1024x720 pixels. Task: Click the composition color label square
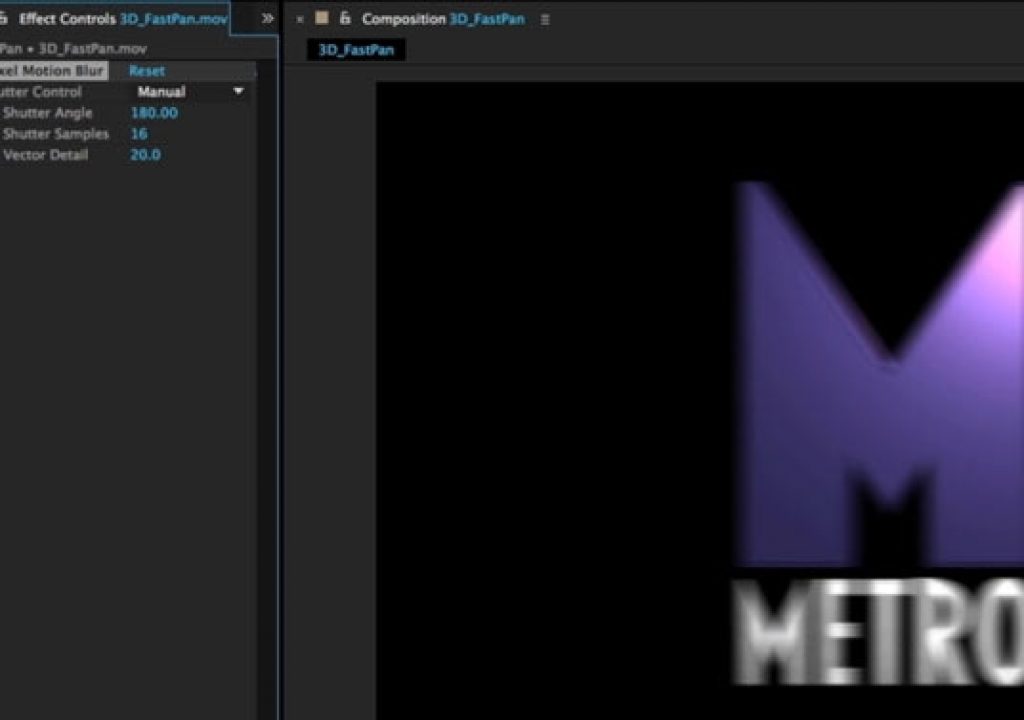[x=321, y=18]
